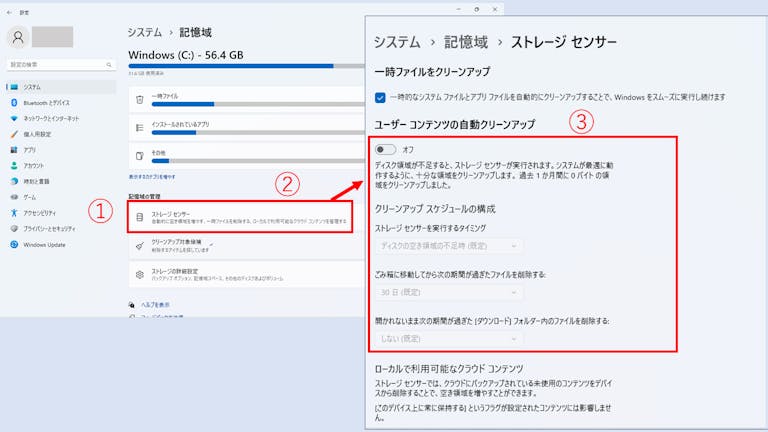Open the user account avatar
The image size is (768, 432).
[x=18, y=37]
